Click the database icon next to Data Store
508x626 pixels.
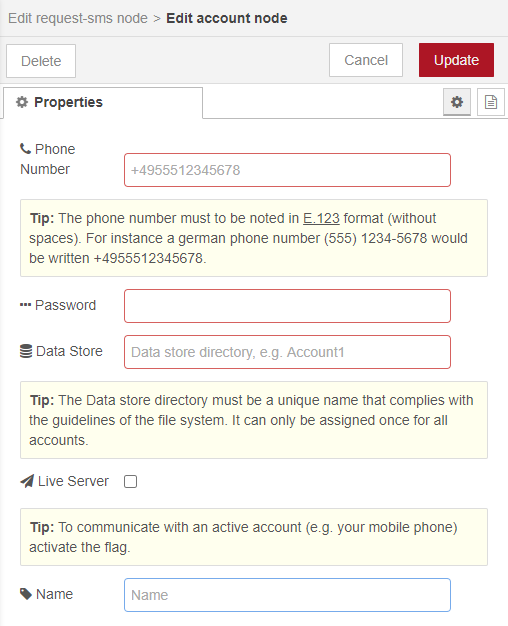tap(26, 351)
